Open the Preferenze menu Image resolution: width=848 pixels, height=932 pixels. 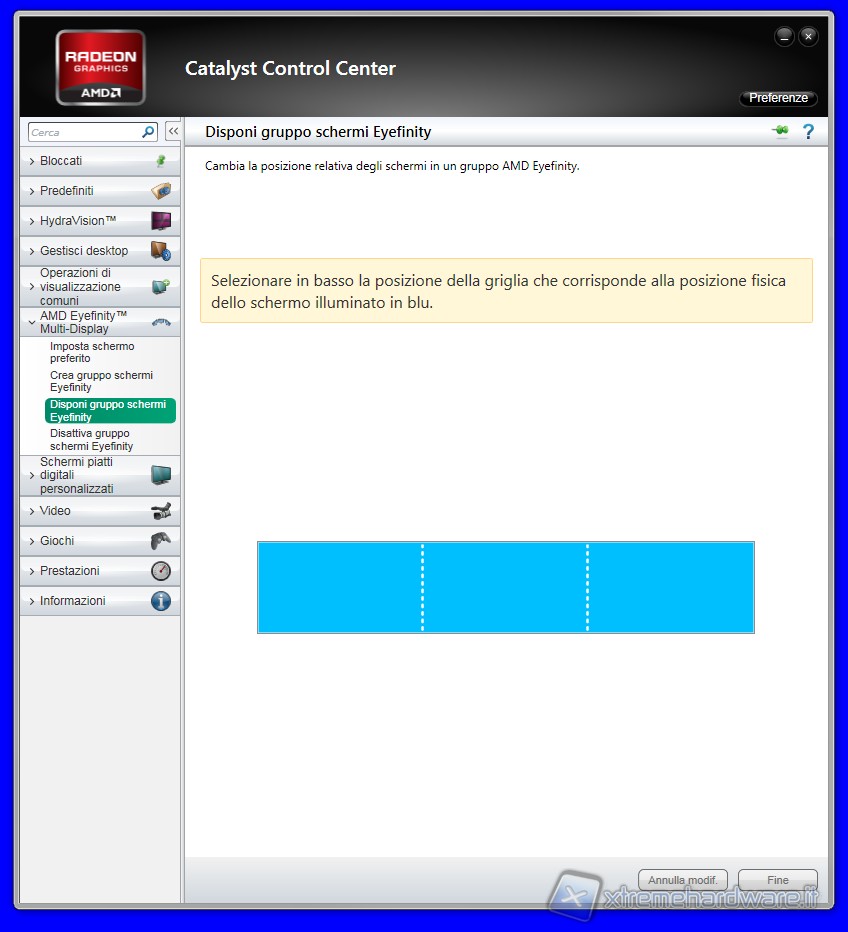[x=778, y=98]
